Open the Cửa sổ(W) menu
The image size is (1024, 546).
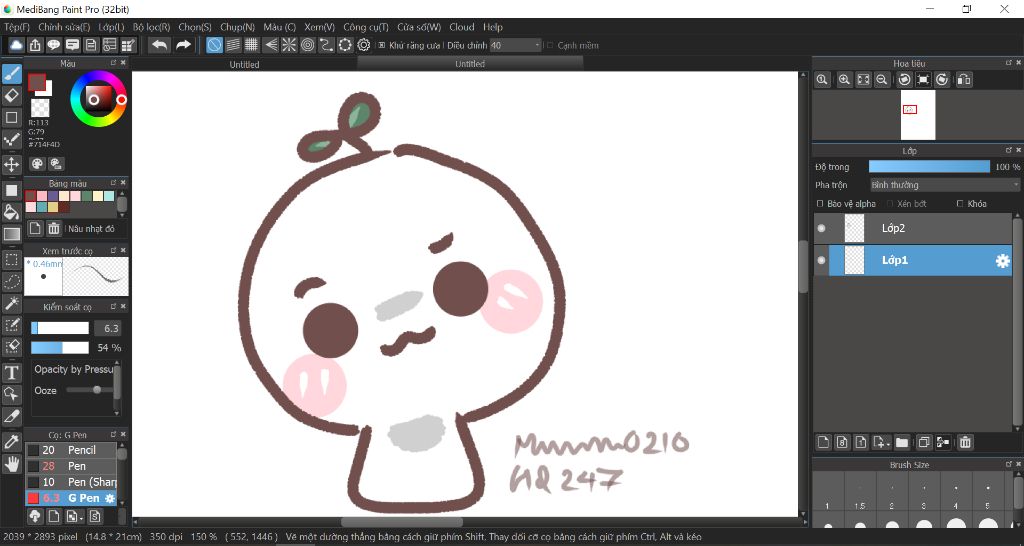pos(419,27)
